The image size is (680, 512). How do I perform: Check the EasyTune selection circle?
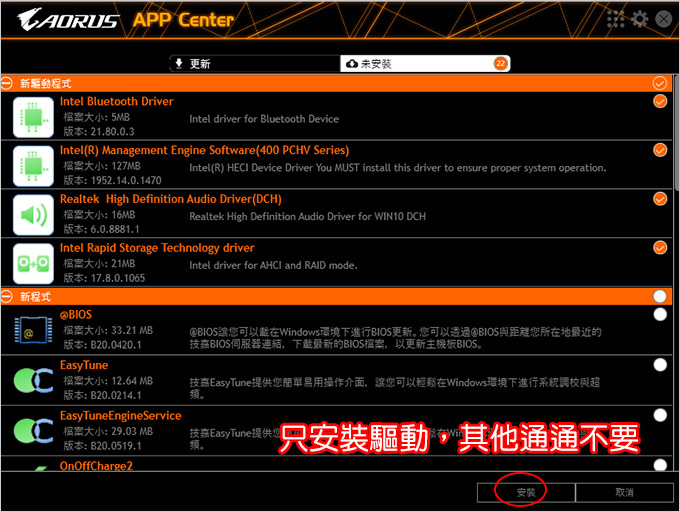(x=660, y=365)
